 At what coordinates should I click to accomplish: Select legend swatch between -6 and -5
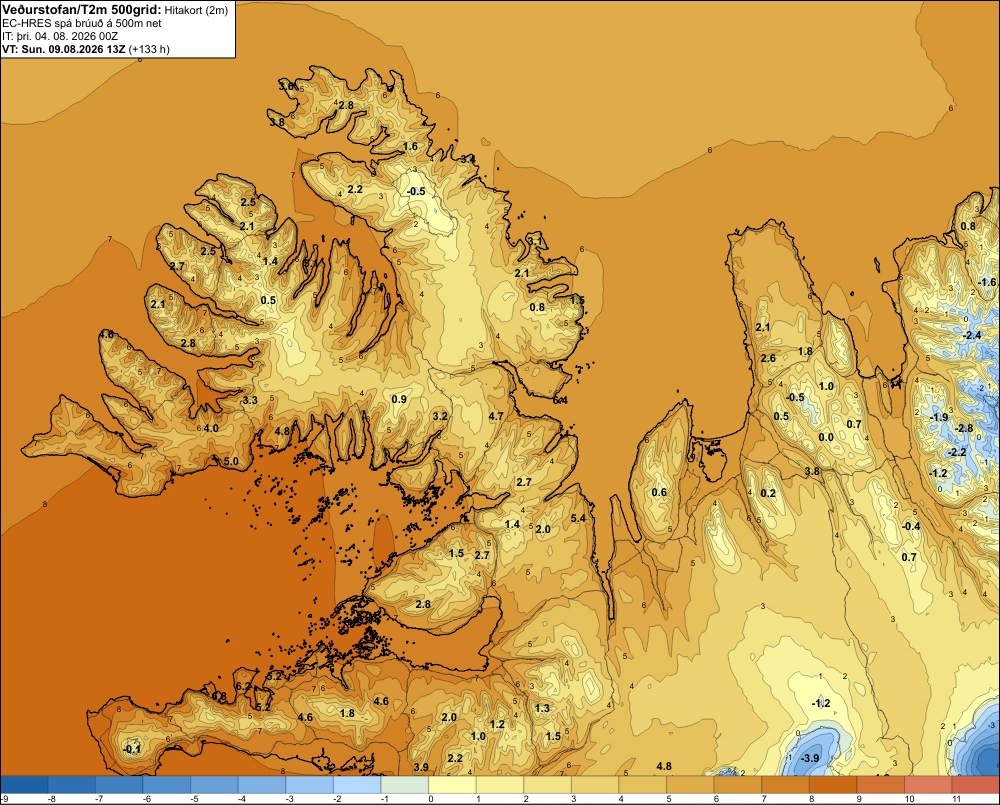click(x=167, y=785)
